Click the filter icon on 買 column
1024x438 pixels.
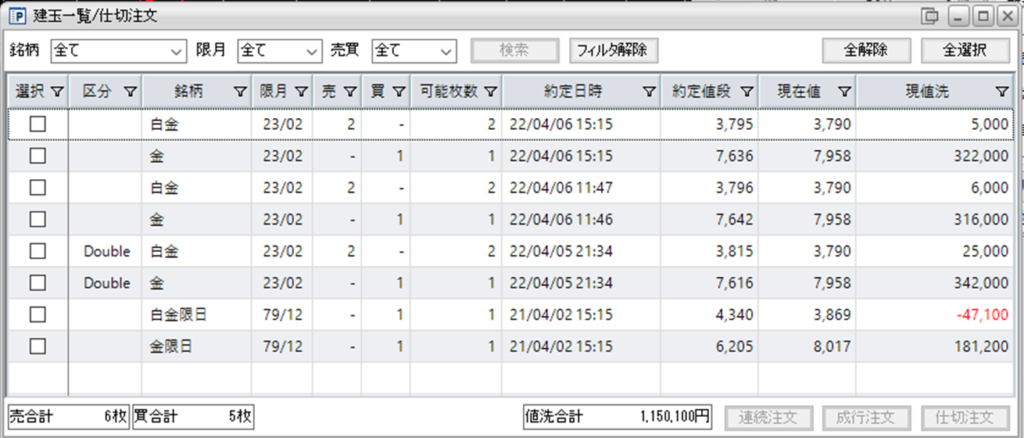(398, 93)
